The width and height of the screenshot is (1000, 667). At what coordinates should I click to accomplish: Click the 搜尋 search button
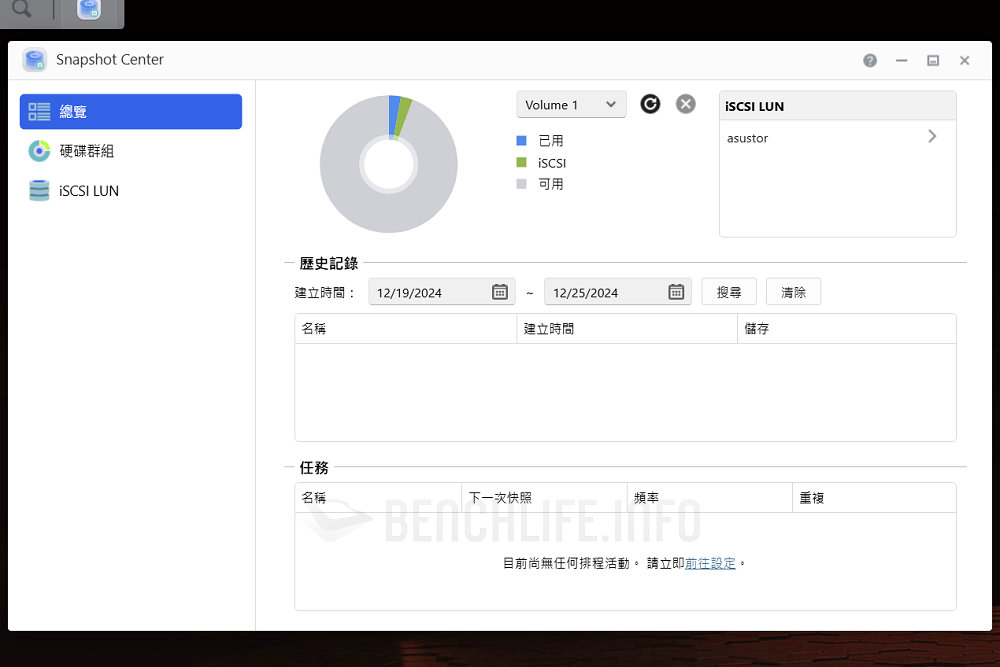click(x=729, y=292)
